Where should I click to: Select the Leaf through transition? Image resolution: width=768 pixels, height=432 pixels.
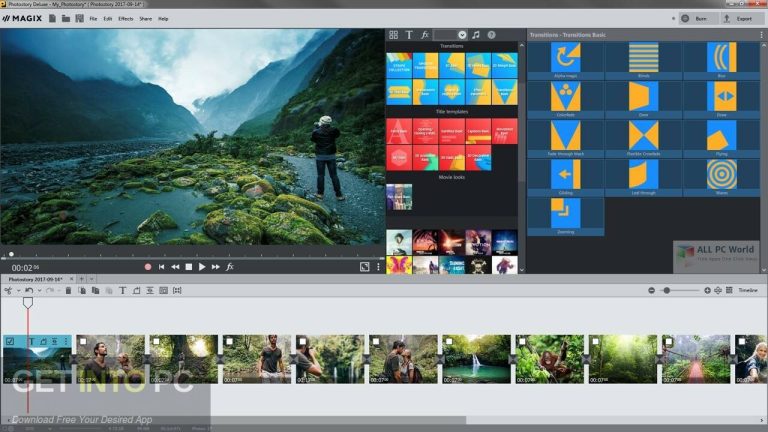click(x=643, y=178)
